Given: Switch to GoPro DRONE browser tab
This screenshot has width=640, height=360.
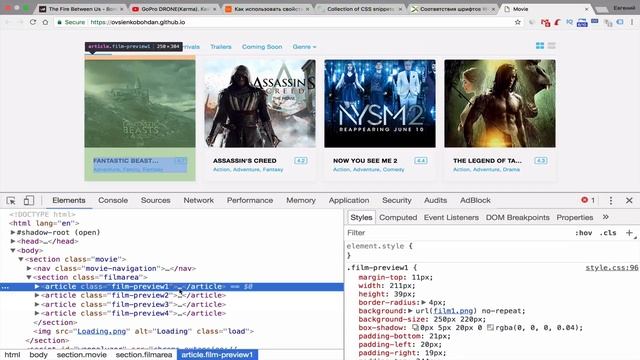Looking at the screenshot, I should pyautogui.click(x=174, y=9).
